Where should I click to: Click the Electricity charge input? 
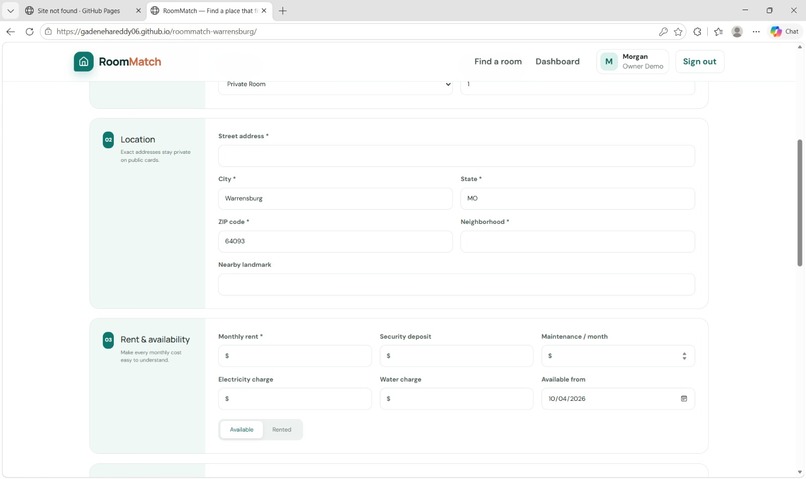tap(295, 399)
